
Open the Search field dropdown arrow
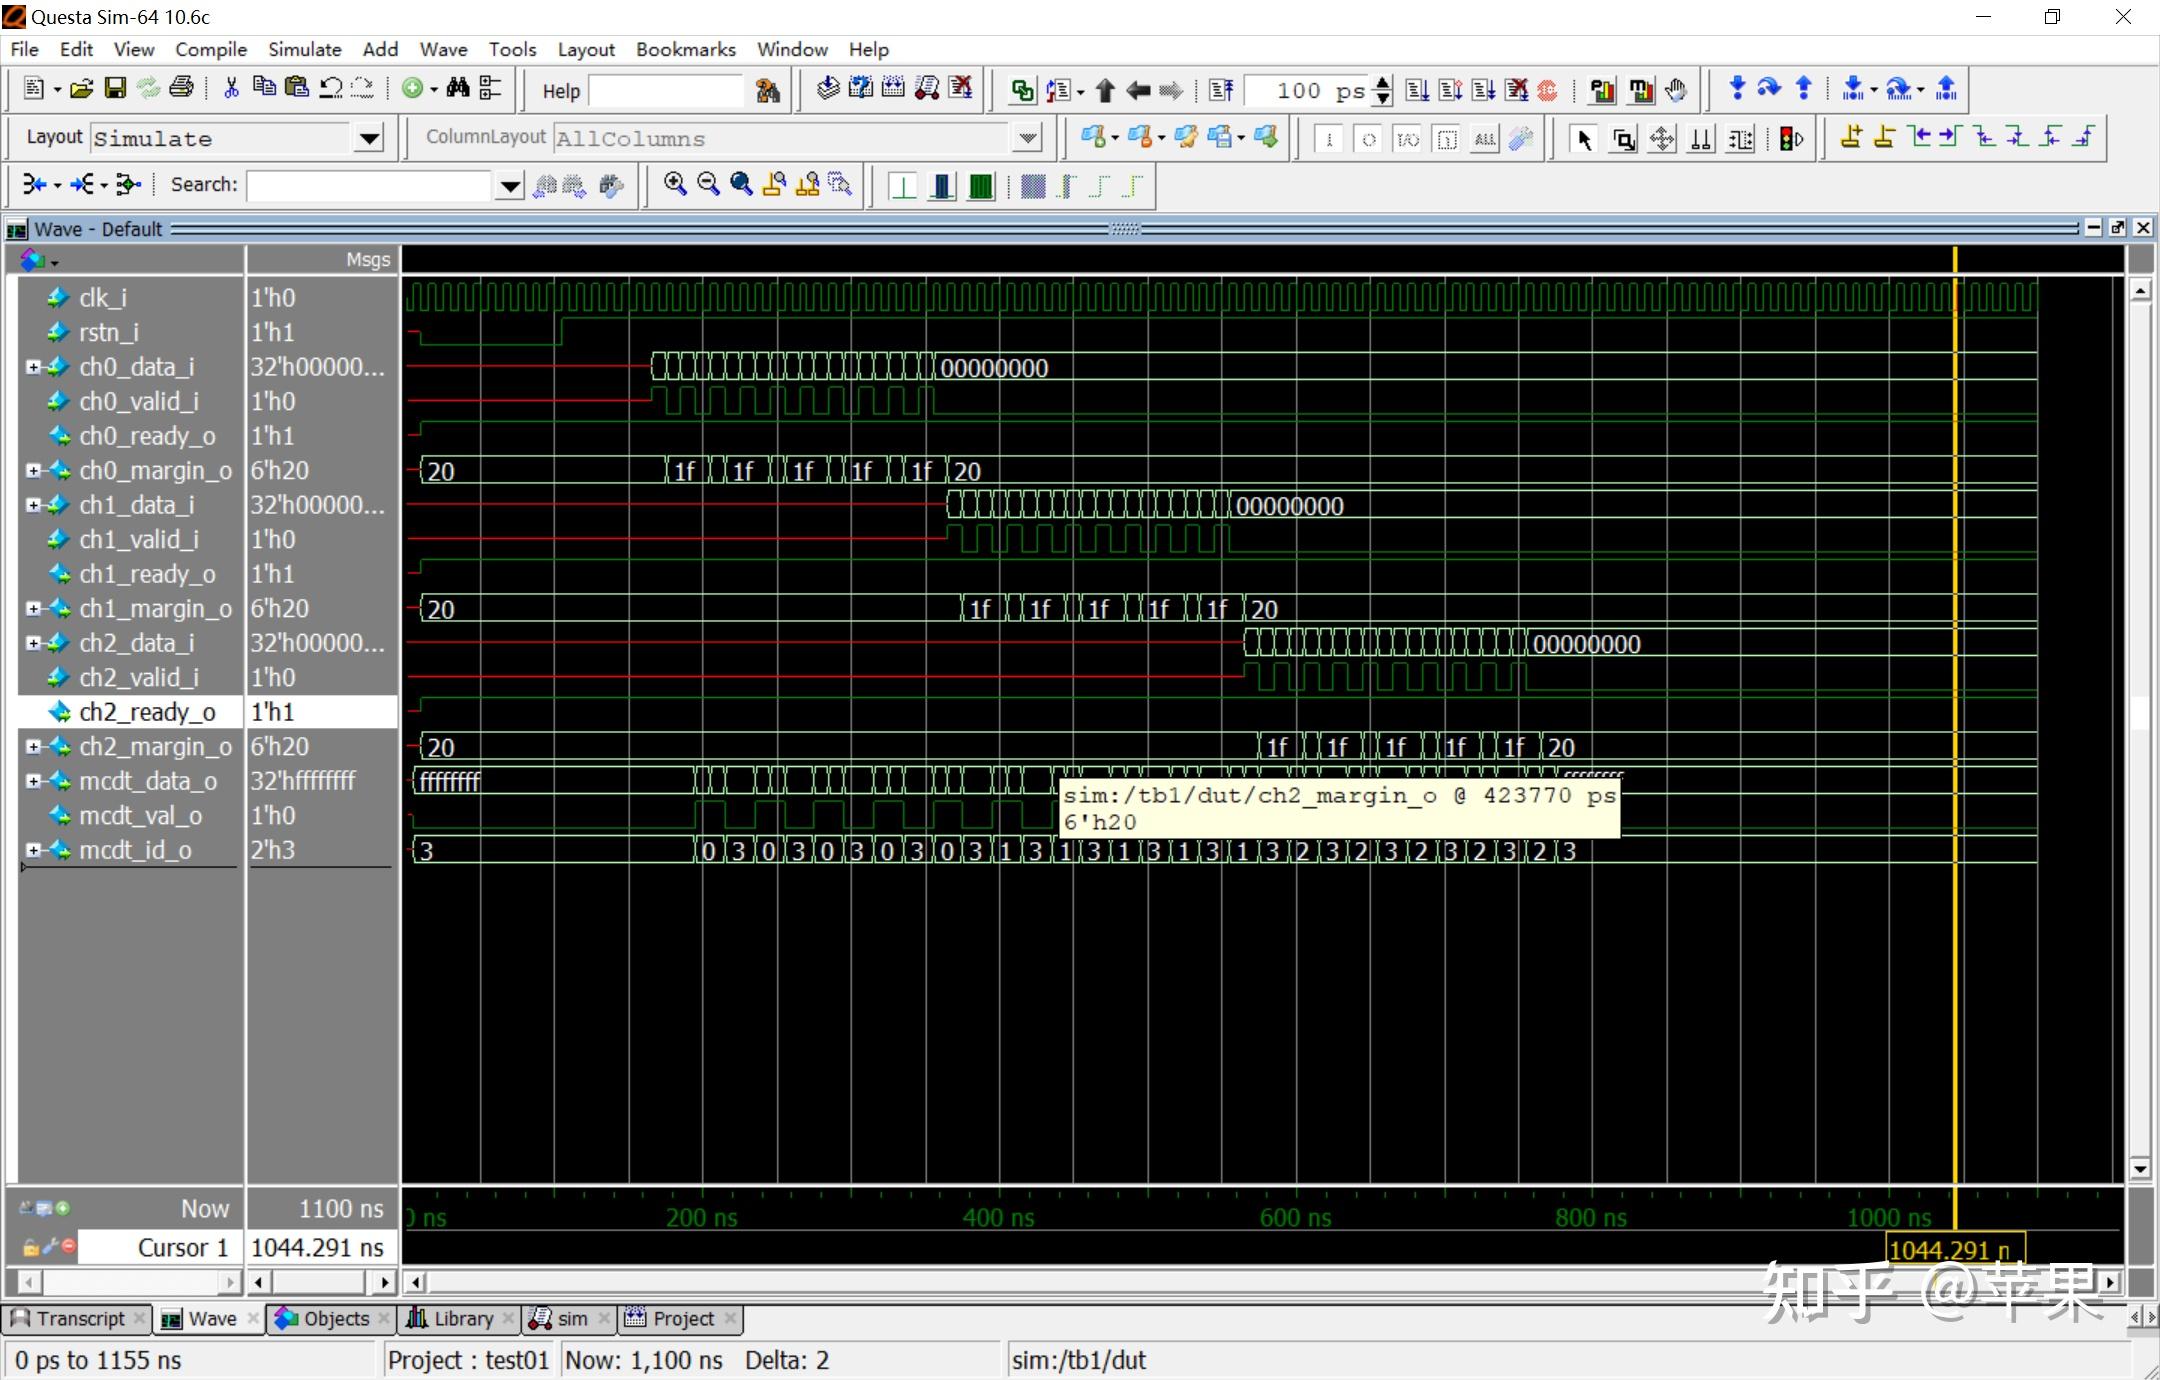click(510, 185)
